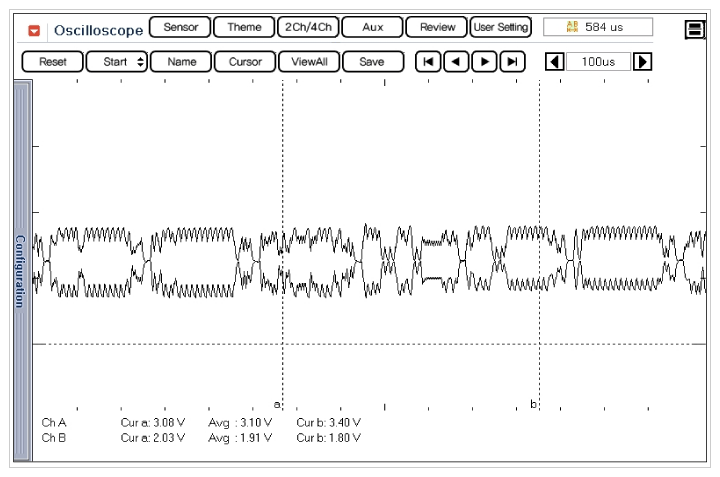Viewport: 720px width, 477px height.
Task: Toggle the Start button up/down arrows
Action: pyautogui.click(x=141, y=62)
